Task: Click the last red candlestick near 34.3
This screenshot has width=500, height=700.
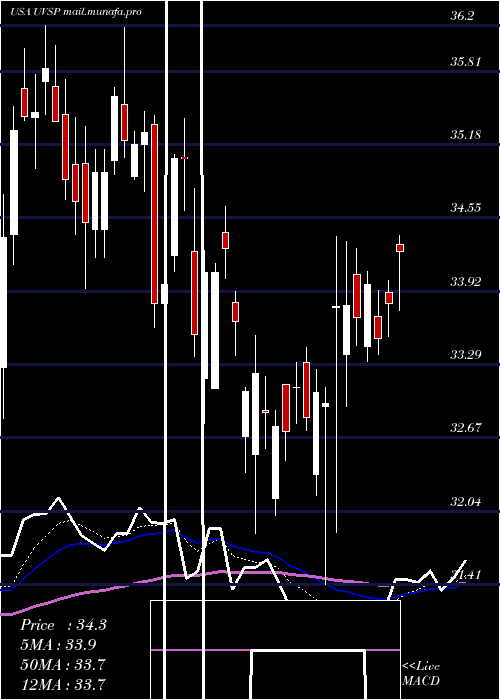Action: click(400, 248)
